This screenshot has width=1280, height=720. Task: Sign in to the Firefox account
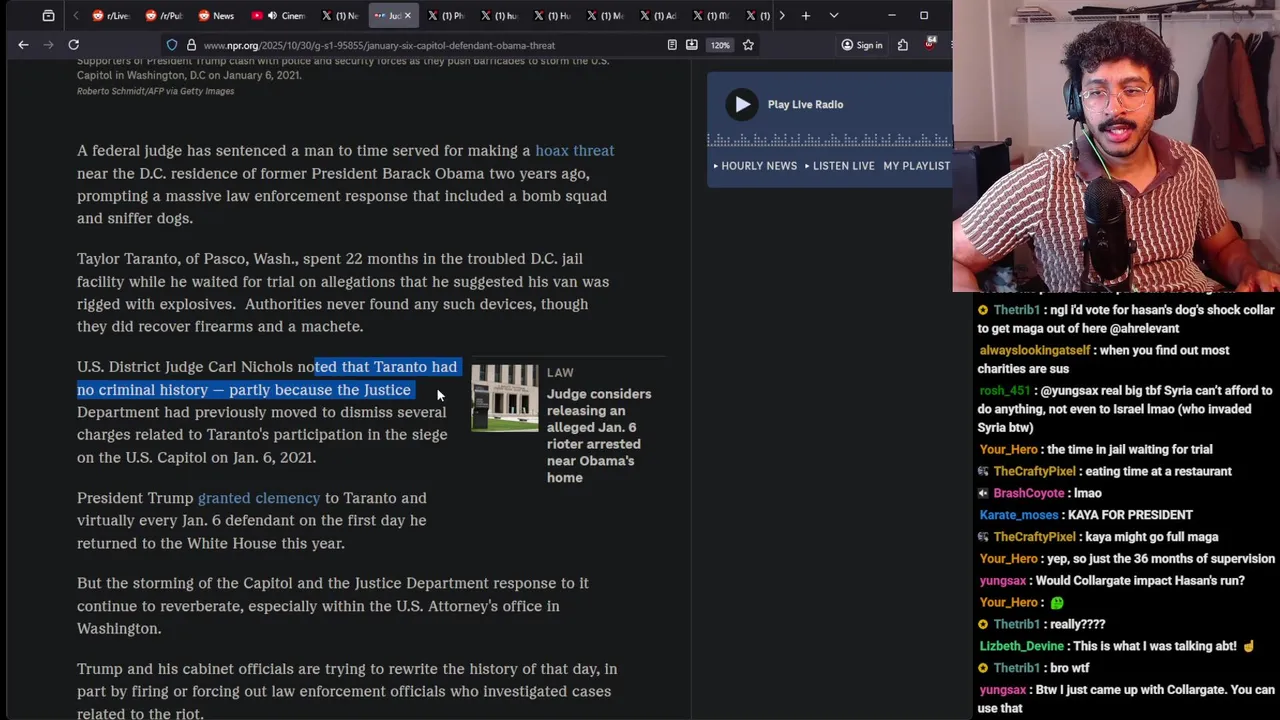pos(862,45)
